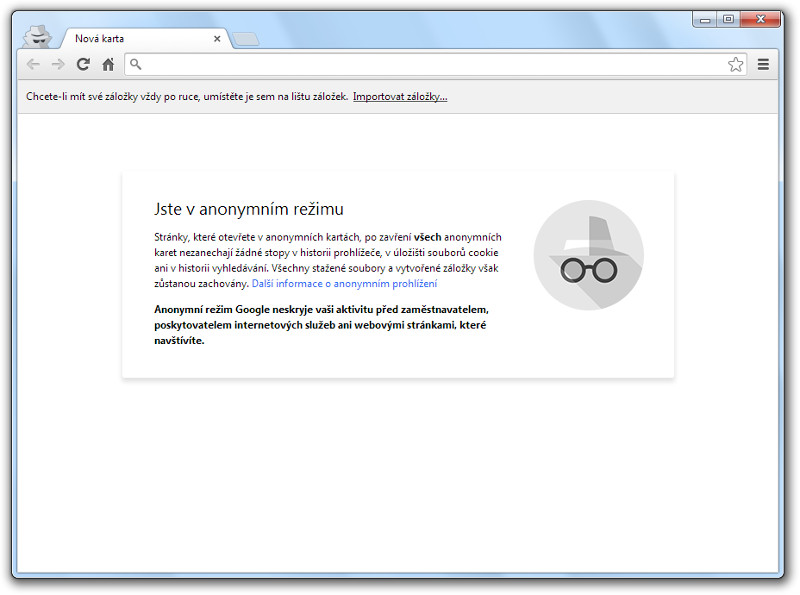800x595 pixels.
Task: Minimize the browser window
Action: pos(705,19)
